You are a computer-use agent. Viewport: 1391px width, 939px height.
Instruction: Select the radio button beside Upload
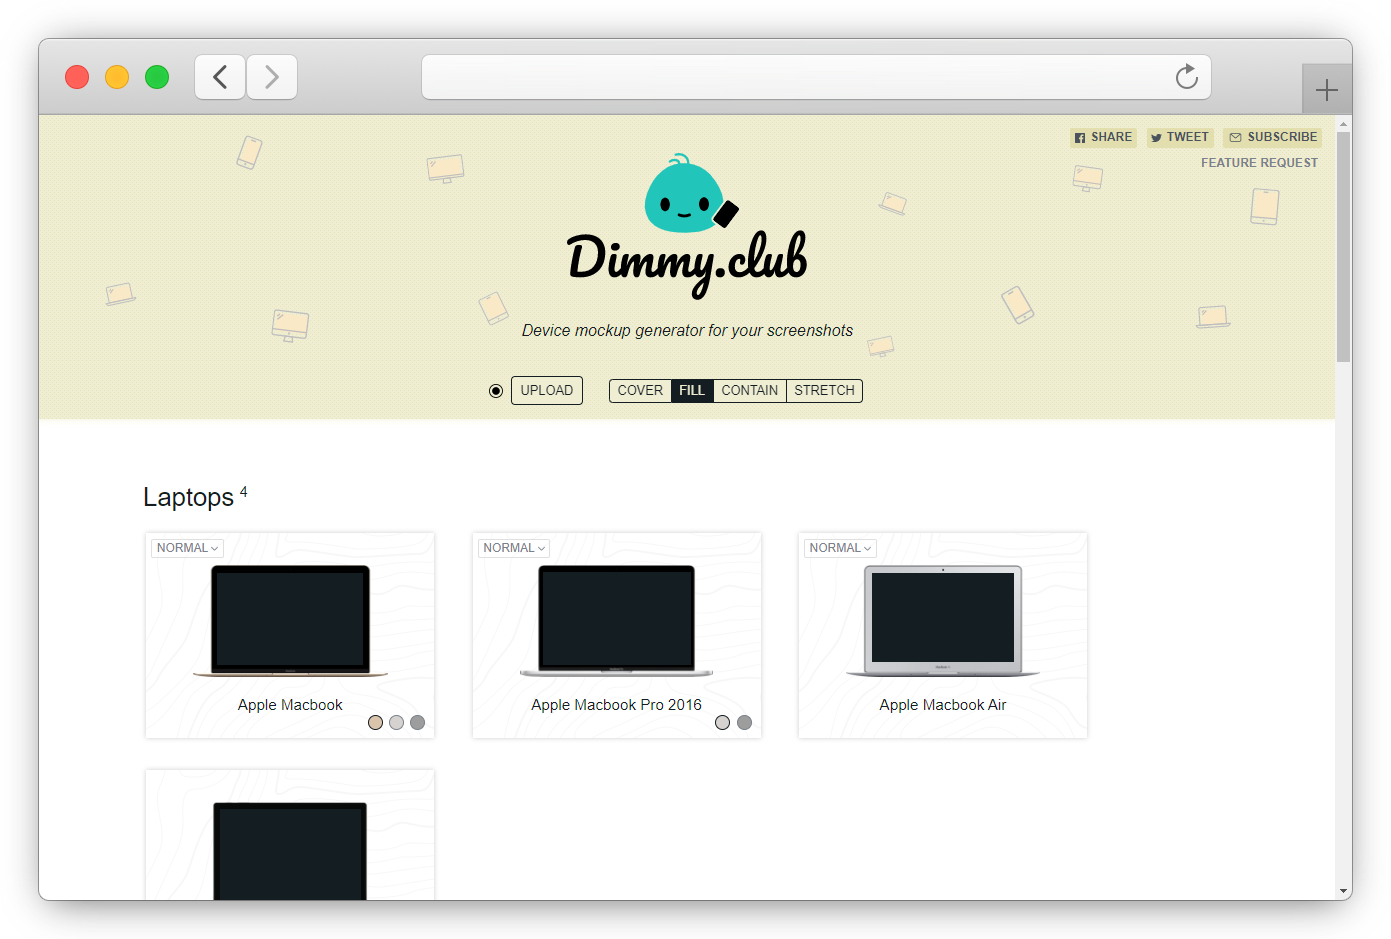[x=496, y=391]
